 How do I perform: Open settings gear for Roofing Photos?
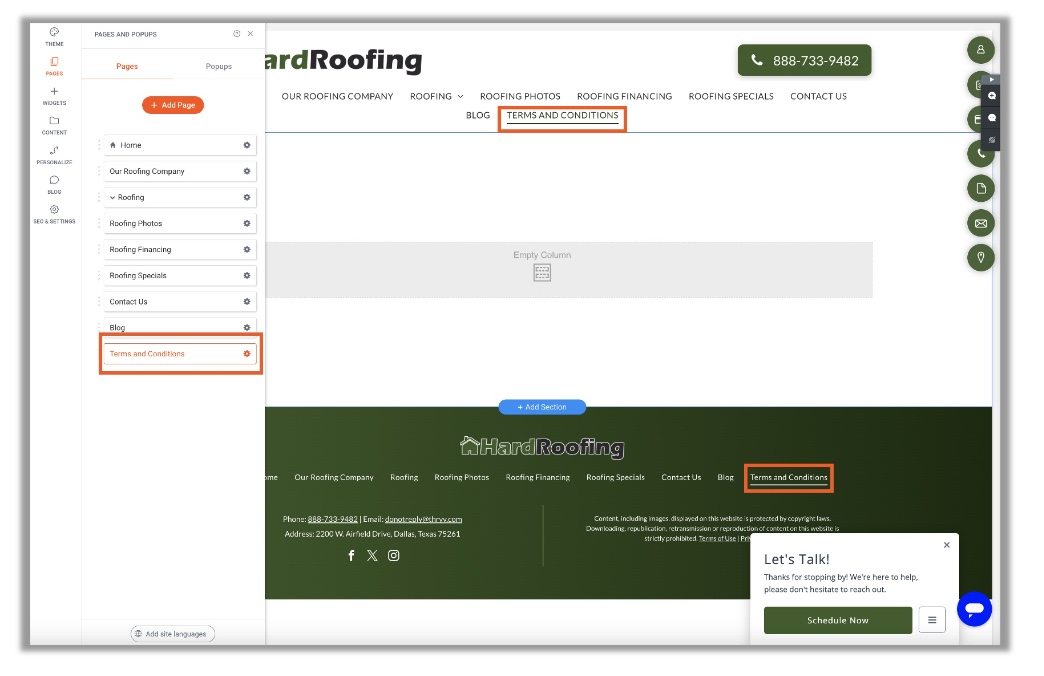tap(246, 223)
